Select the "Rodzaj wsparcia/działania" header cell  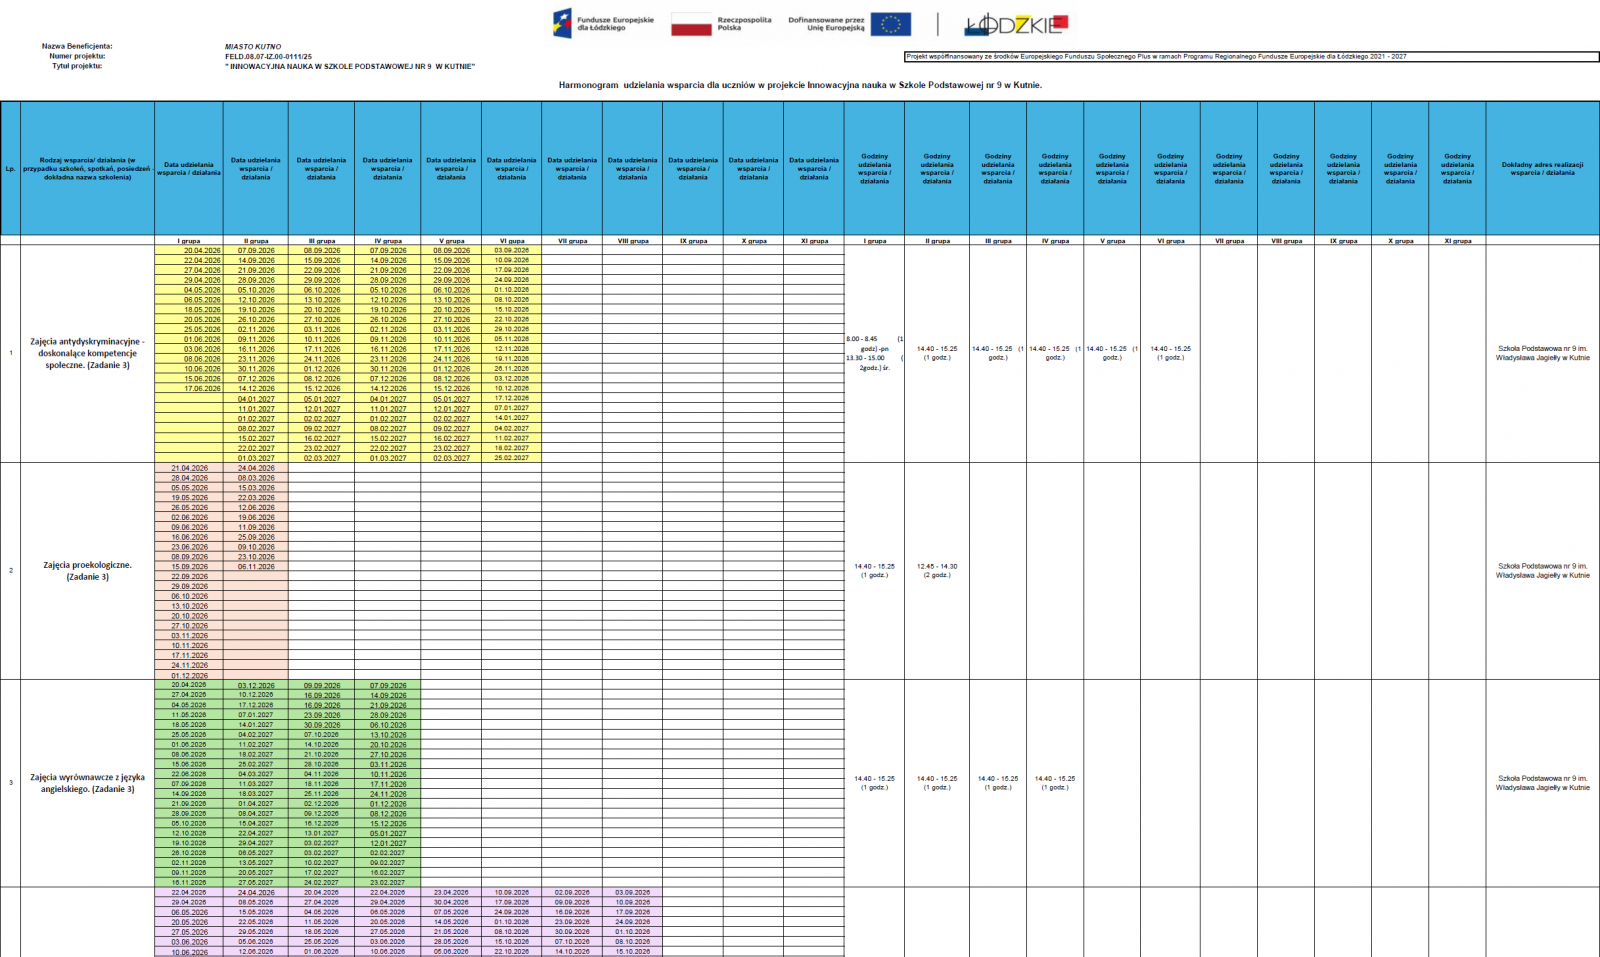pos(87,169)
